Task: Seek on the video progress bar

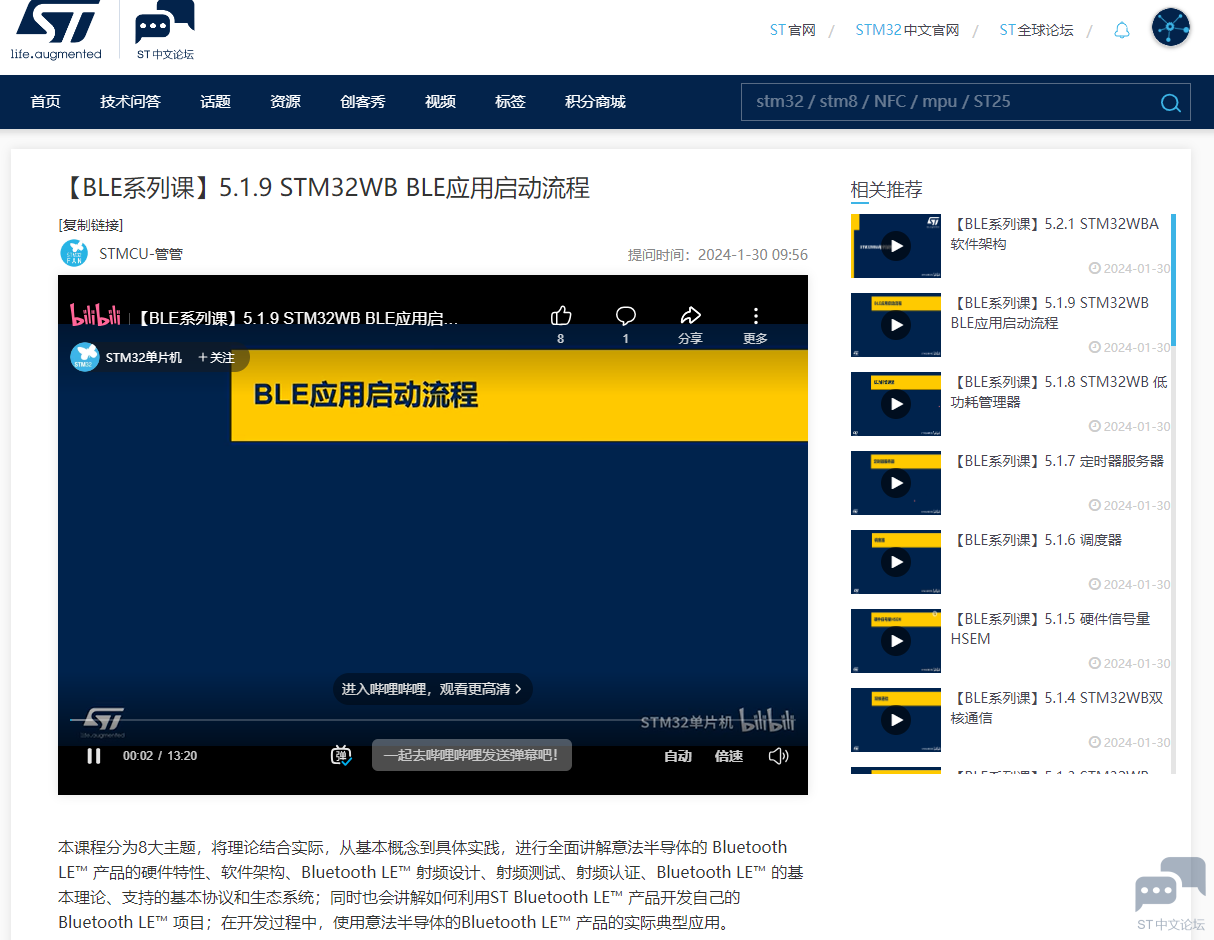Action: tap(432, 720)
